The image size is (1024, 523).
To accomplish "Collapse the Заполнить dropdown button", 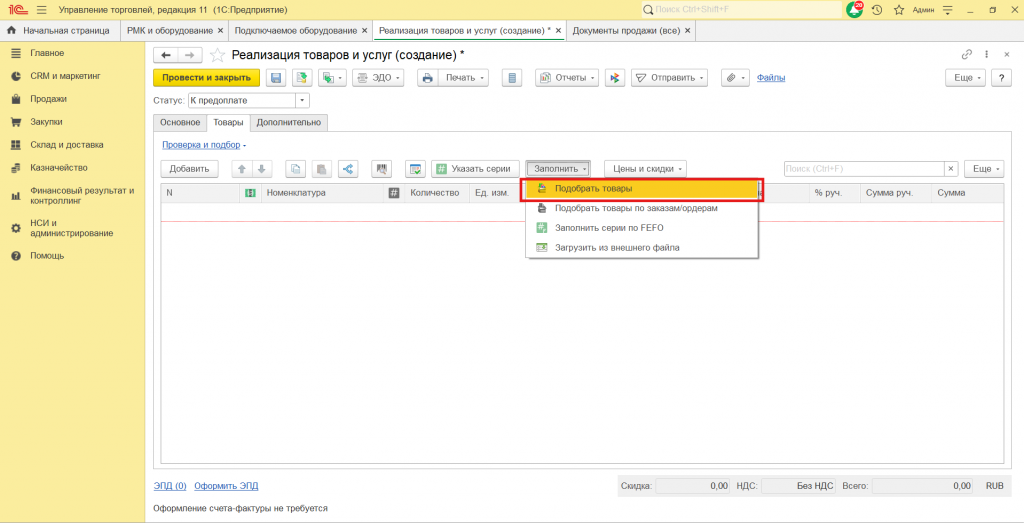I will point(558,168).
